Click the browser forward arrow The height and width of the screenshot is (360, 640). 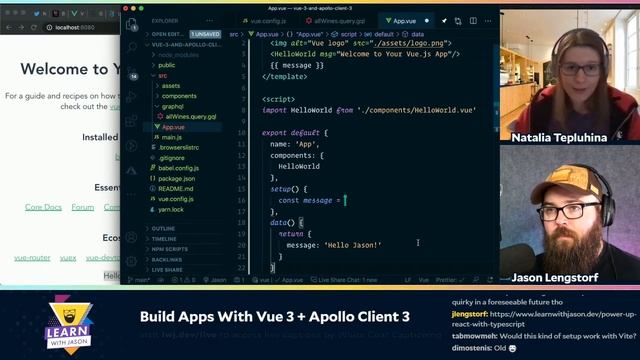click(21, 27)
